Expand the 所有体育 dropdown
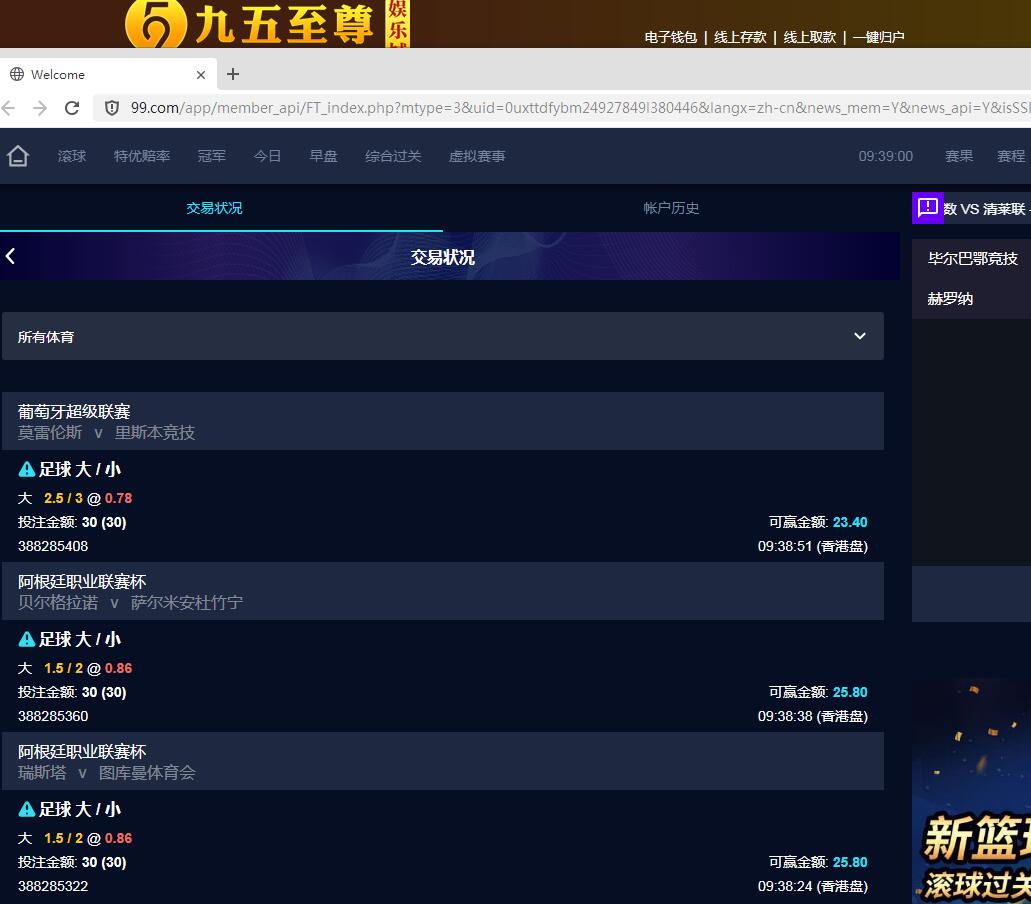Screen dimensions: 1031x904 coord(443,336)
